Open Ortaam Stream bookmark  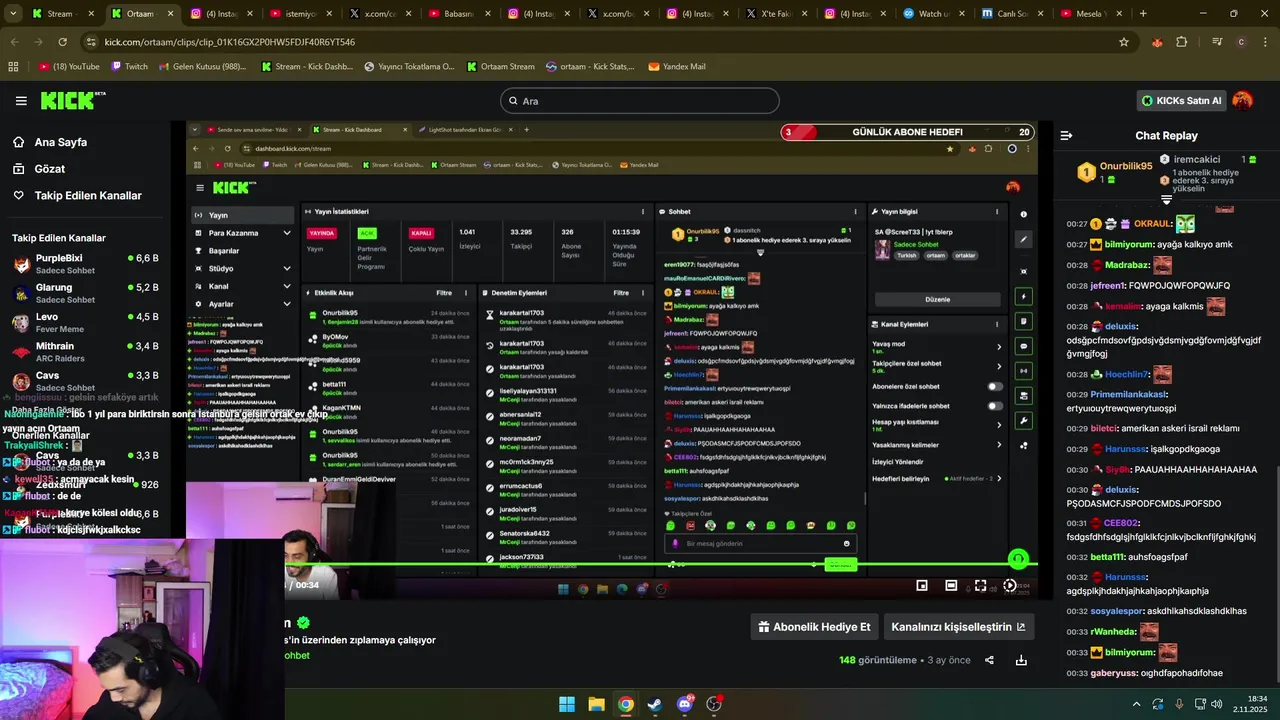coord(500,66)
